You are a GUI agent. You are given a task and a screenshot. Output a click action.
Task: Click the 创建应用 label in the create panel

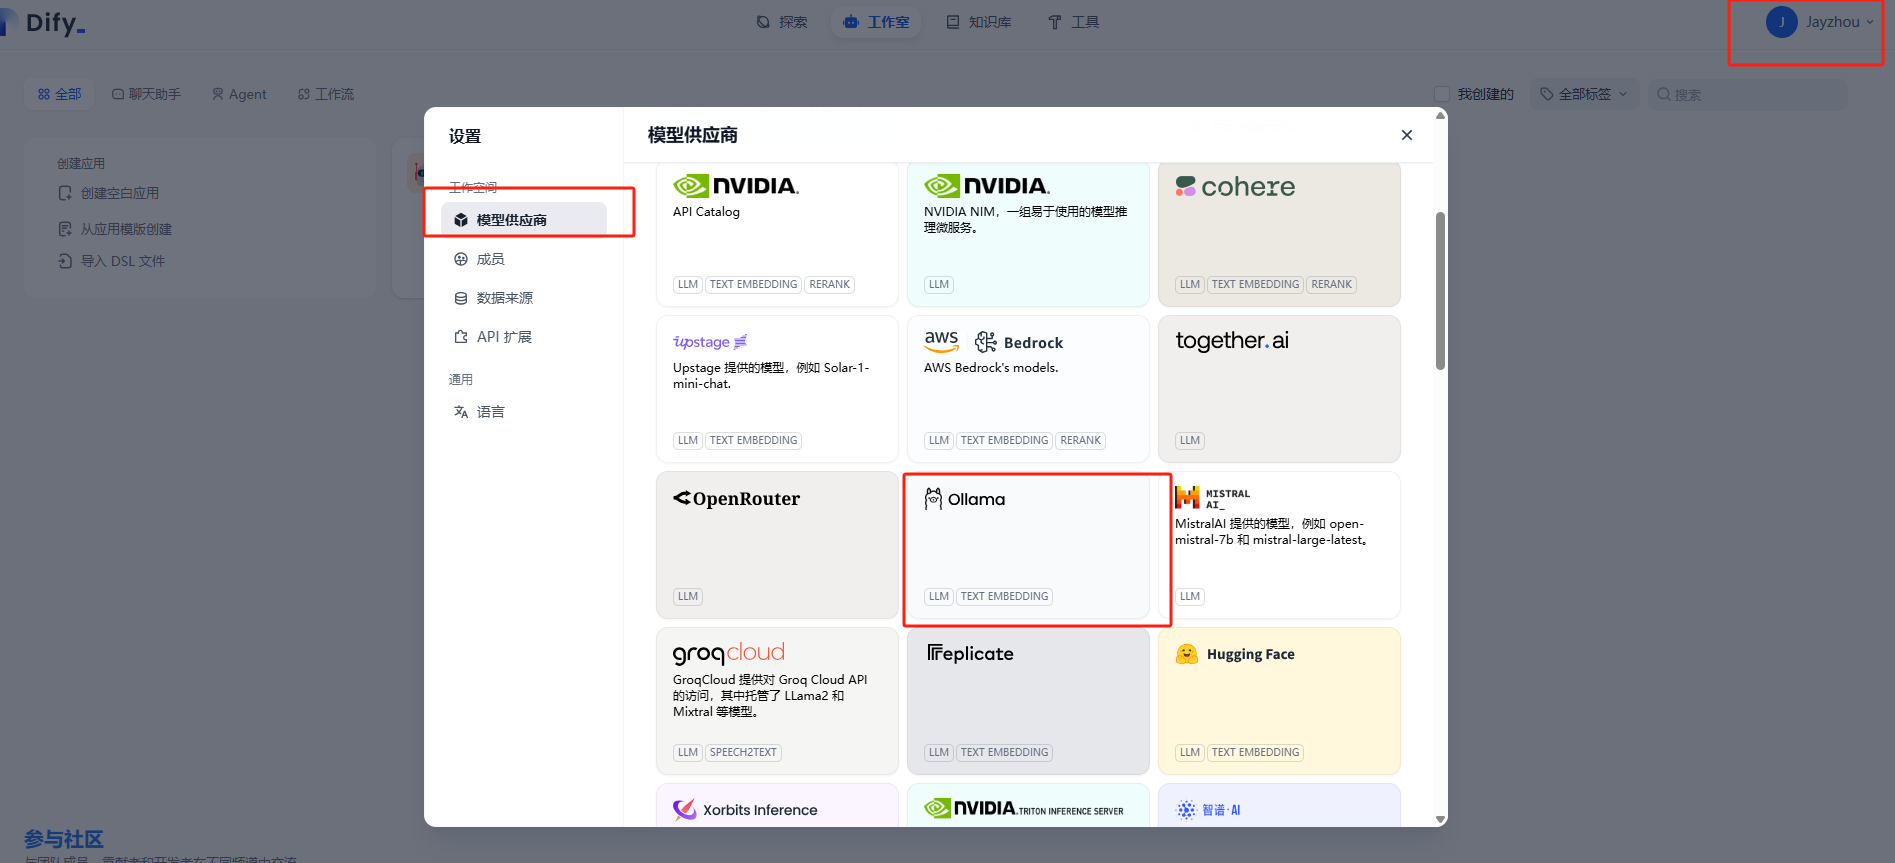point(81,163)
